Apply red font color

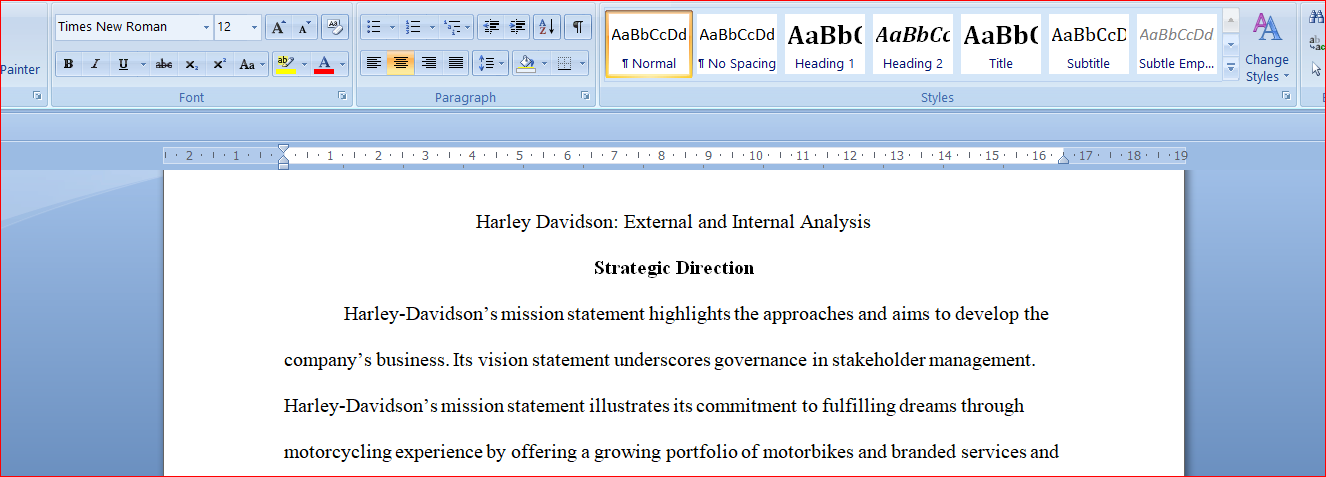point(323,64)
